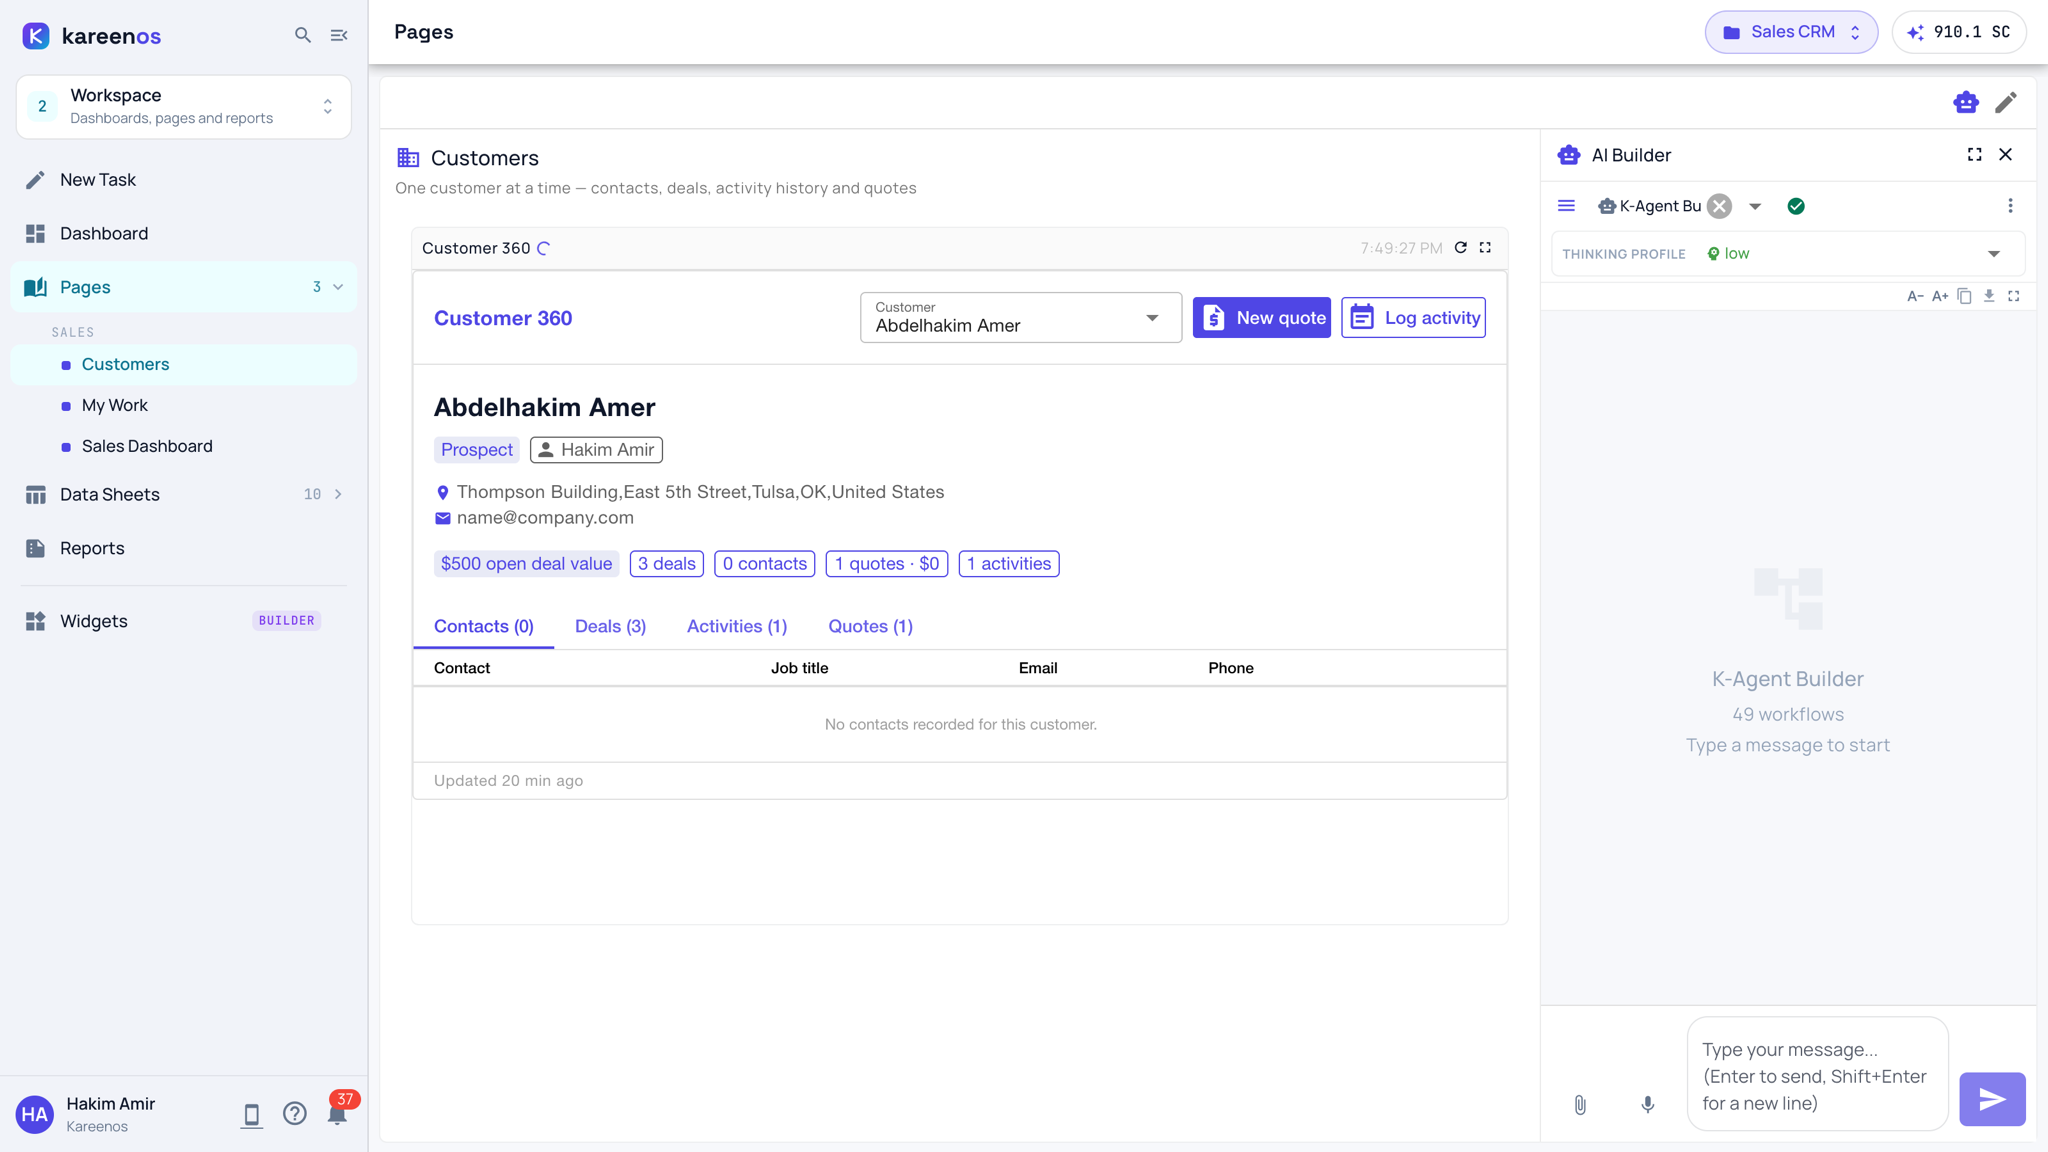Click the Phone column header
The image size is (2048, 1152).
[1231, 668]
